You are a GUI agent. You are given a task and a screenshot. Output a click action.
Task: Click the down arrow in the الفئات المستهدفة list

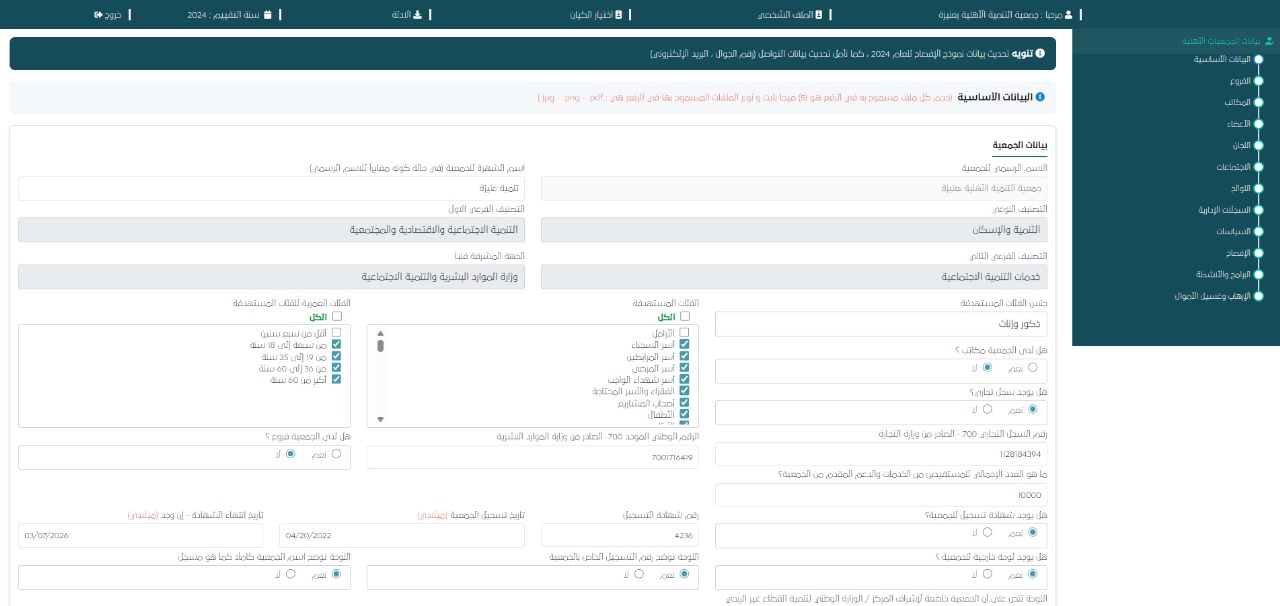tap(380, 420)
